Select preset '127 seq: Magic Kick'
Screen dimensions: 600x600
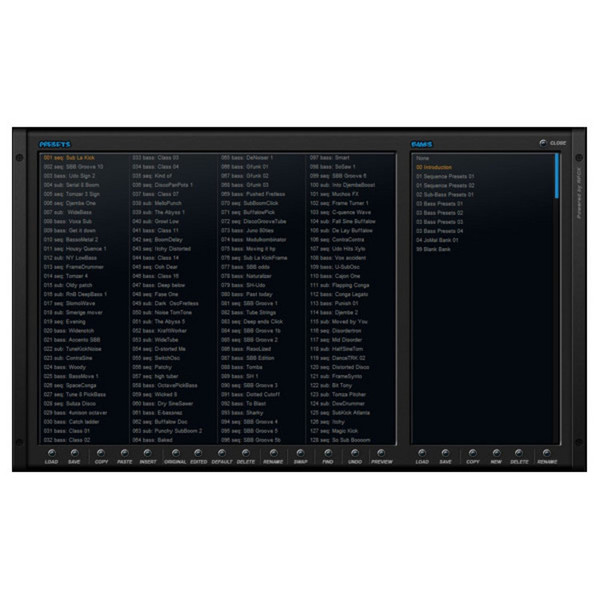(334, 431)
